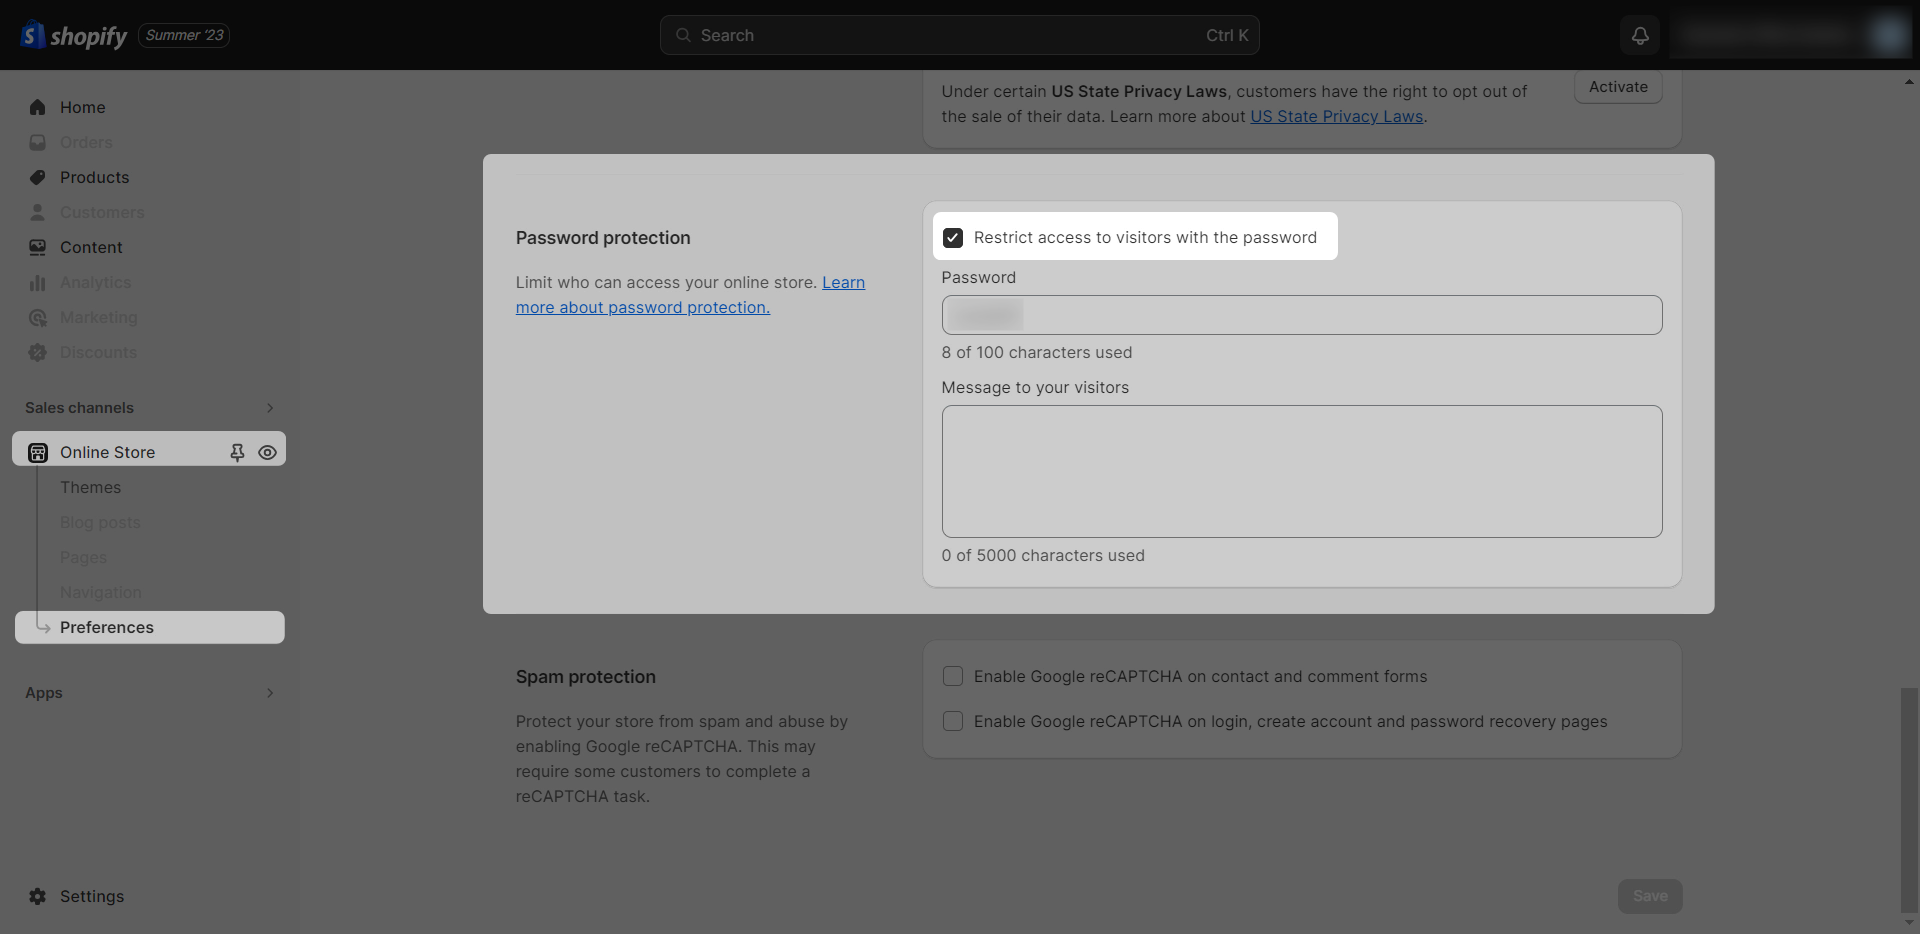
Task: Click the Settings gear icon
Action: pyautogui.click(x=37, y=896)
